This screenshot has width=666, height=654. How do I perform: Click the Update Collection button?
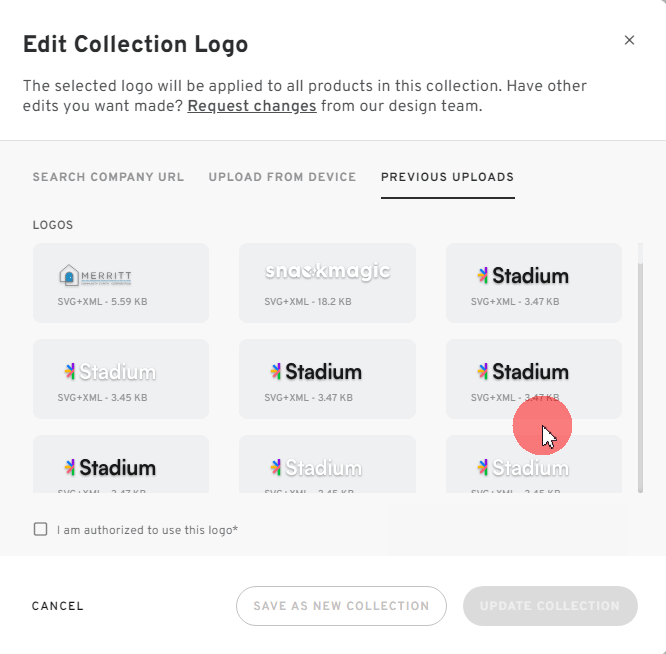[550, 606]
